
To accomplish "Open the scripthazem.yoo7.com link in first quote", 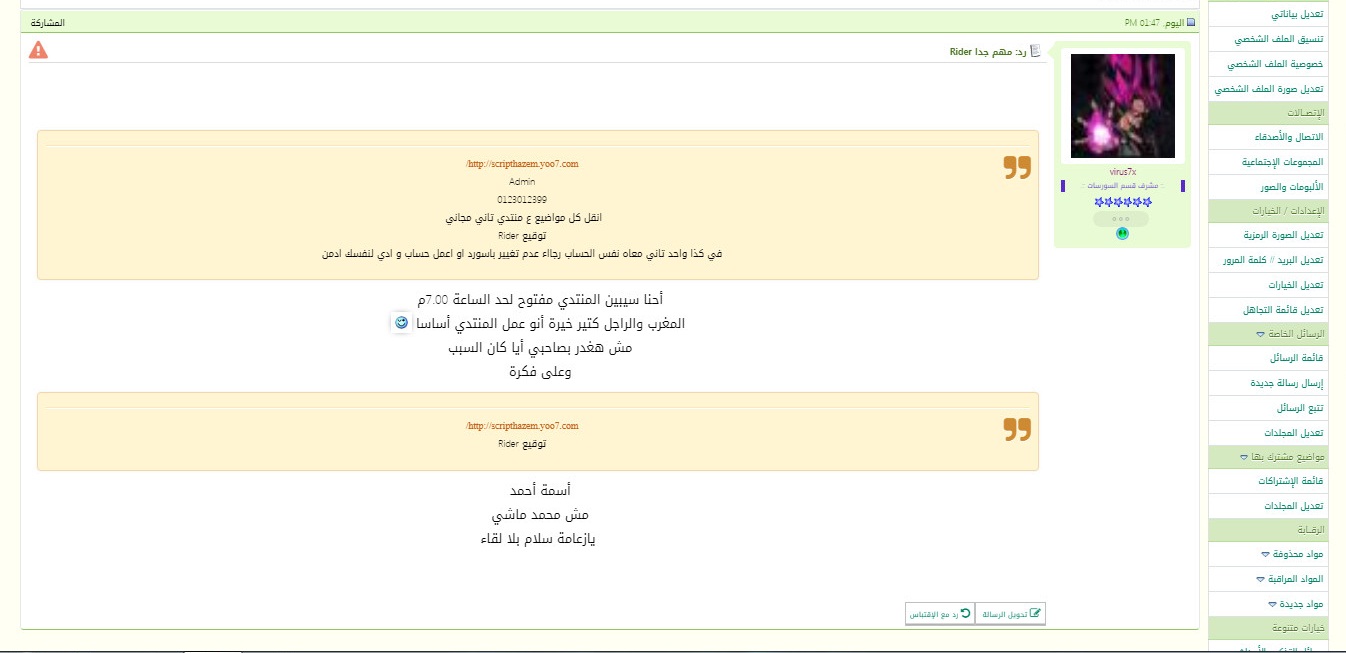I will point(522,164).
